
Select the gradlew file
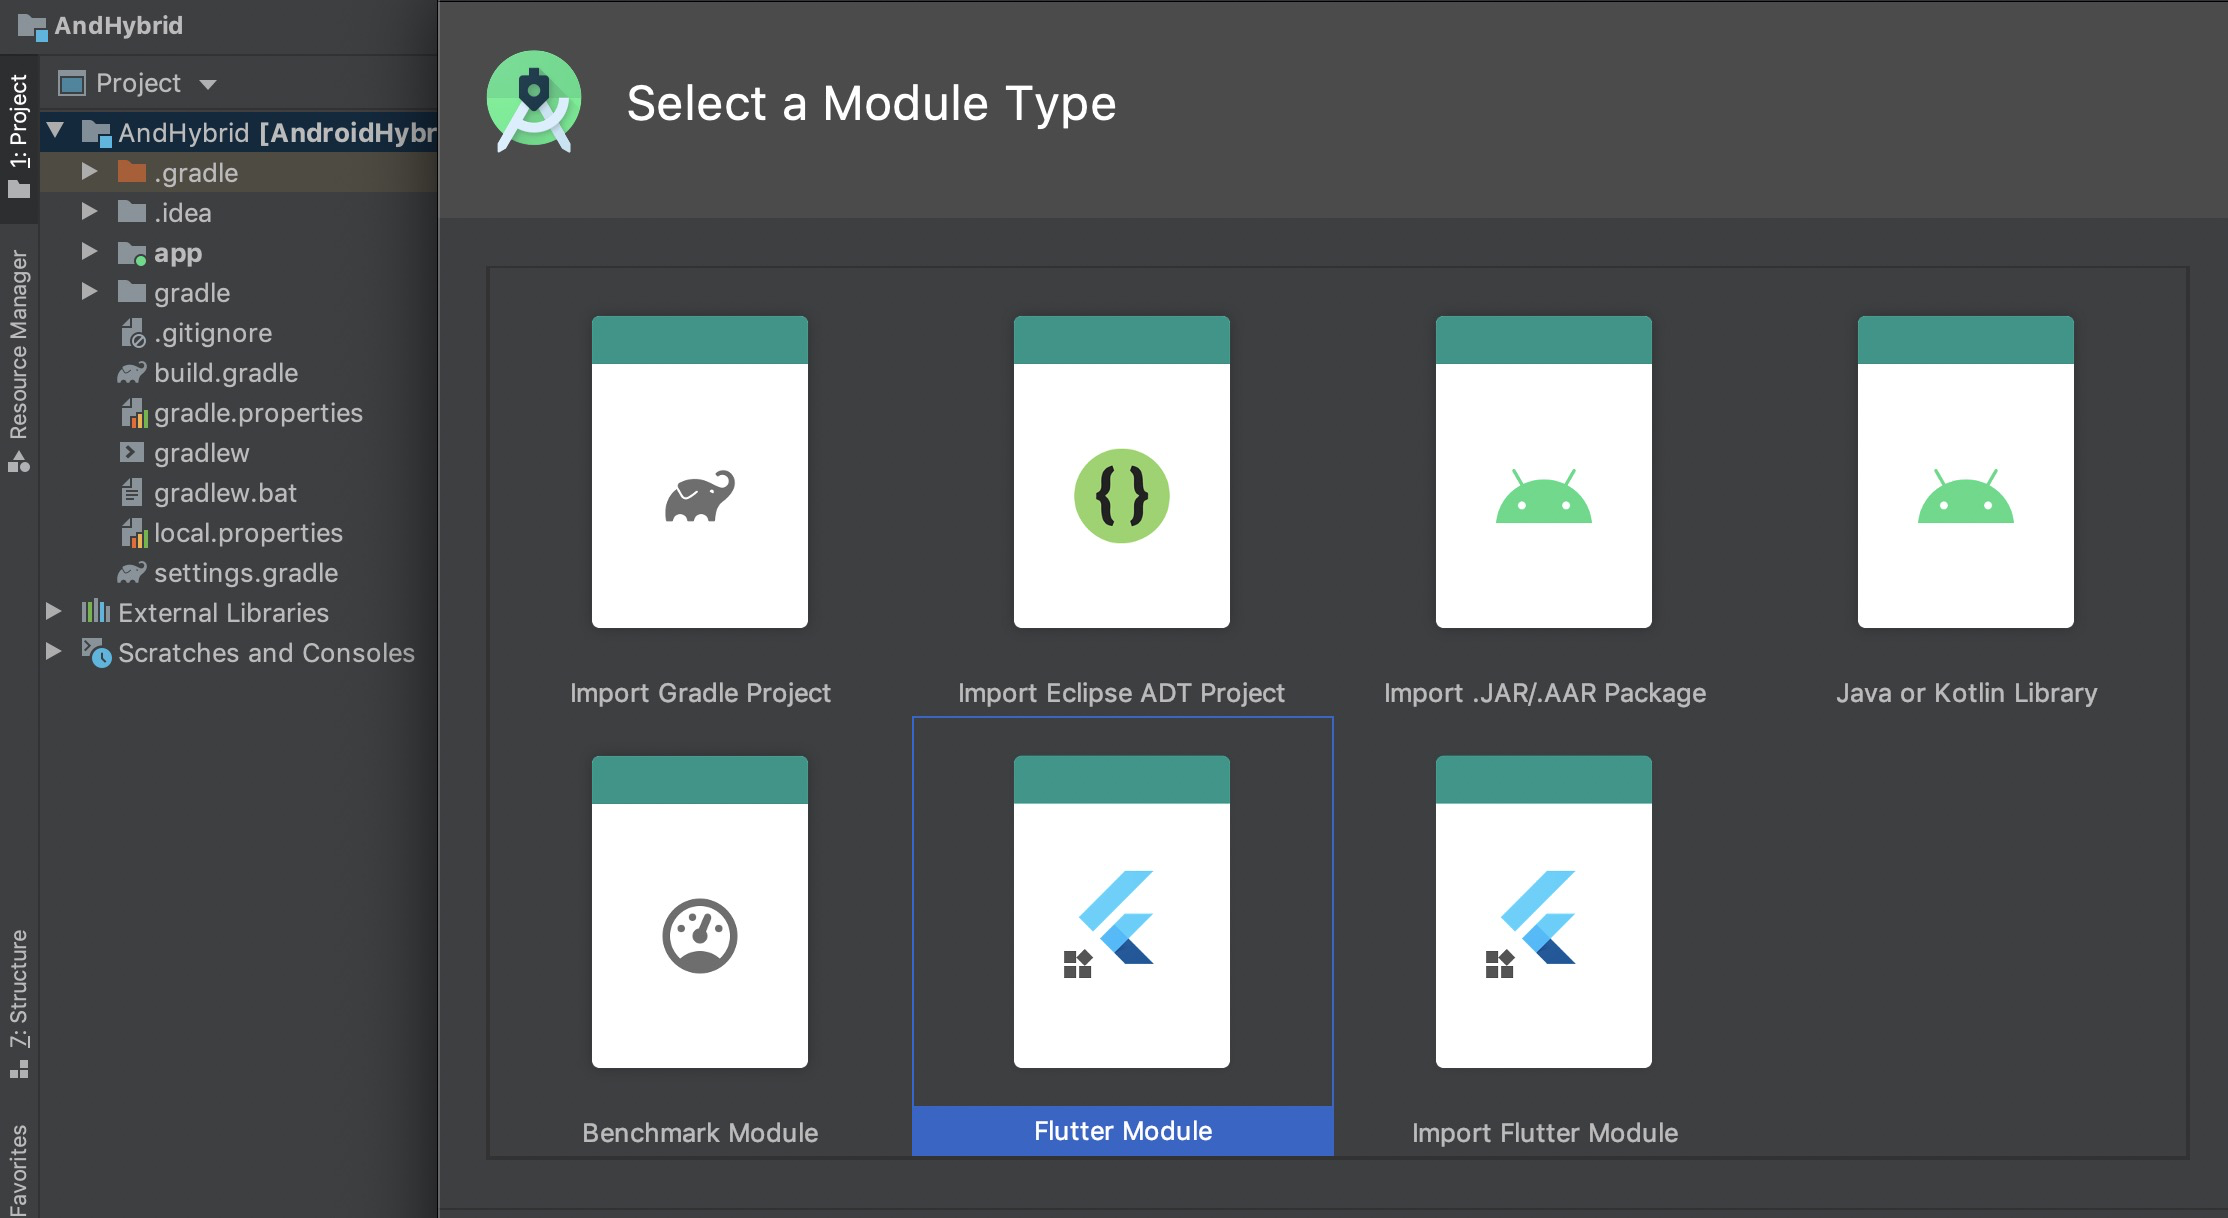click(239, 452)
